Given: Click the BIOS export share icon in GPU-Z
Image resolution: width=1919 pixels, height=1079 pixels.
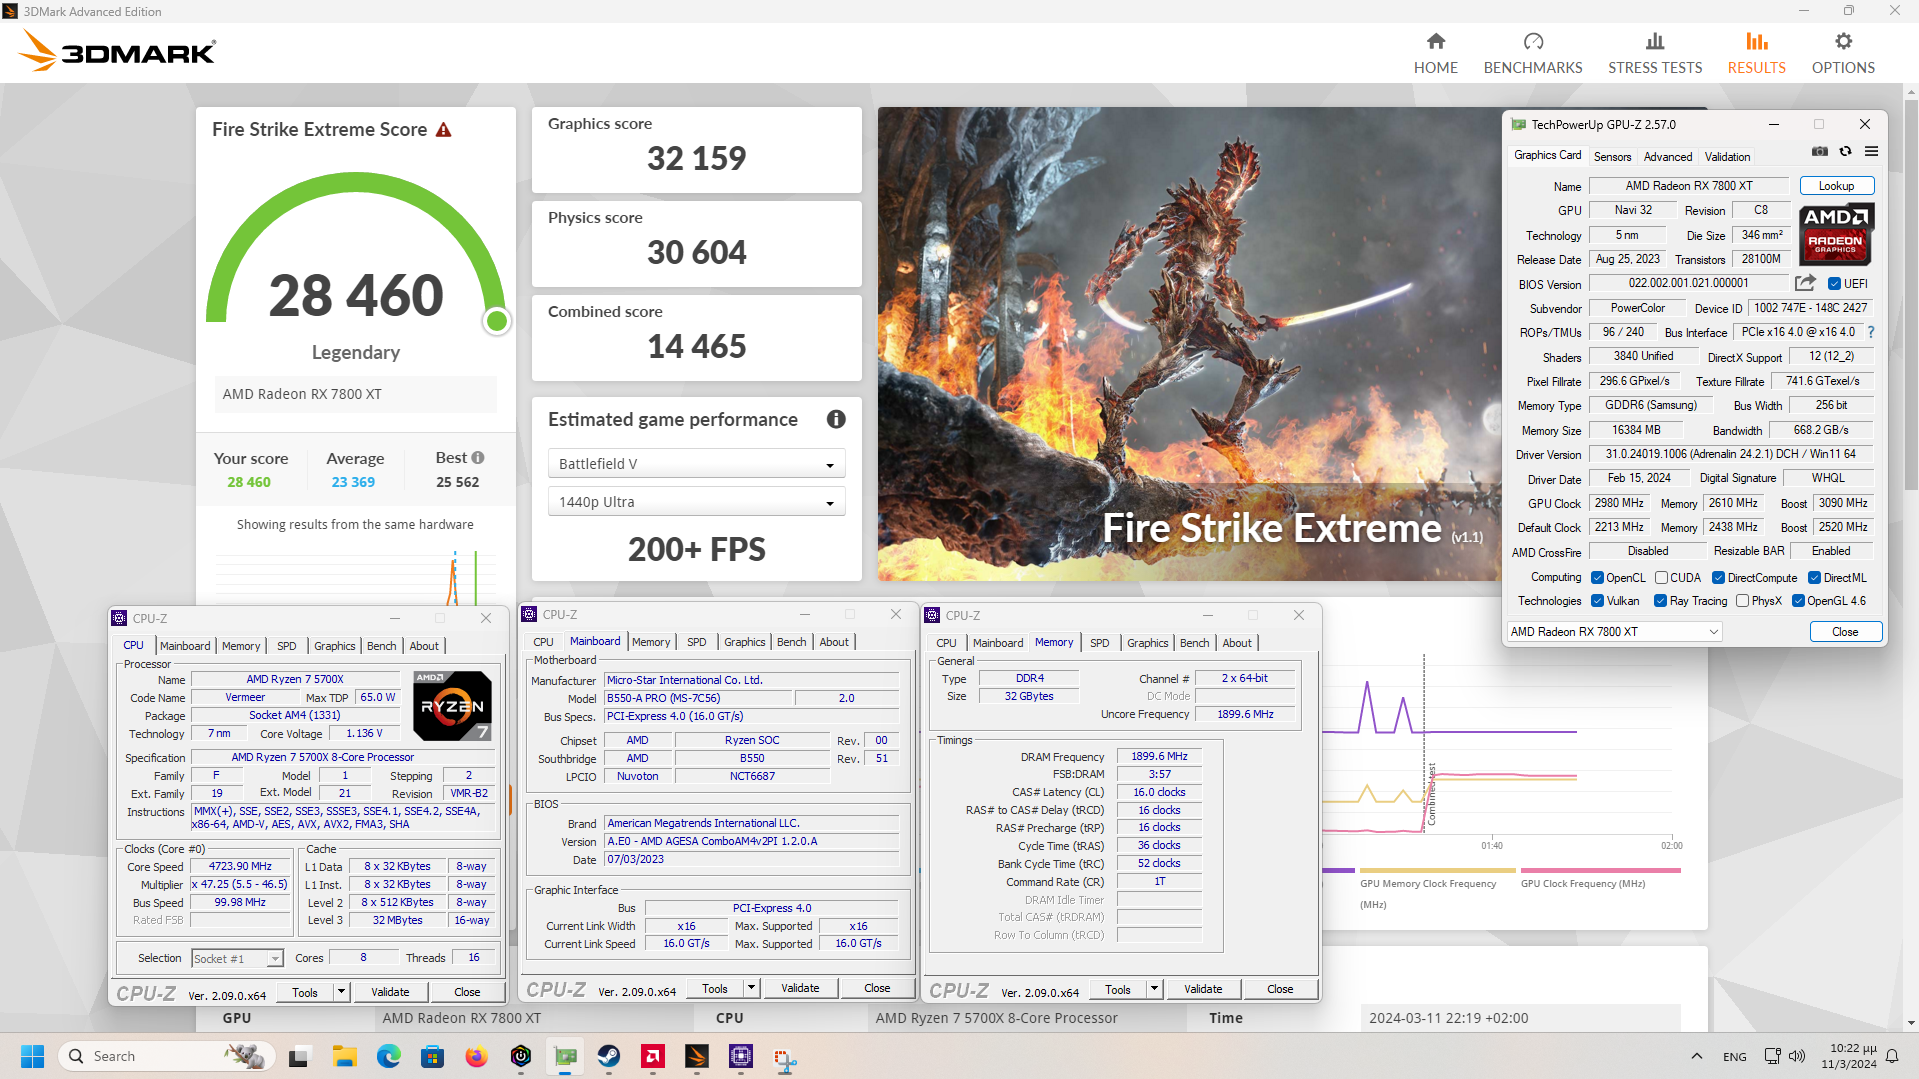Looking at the screenshot, I should [1805, 283].
